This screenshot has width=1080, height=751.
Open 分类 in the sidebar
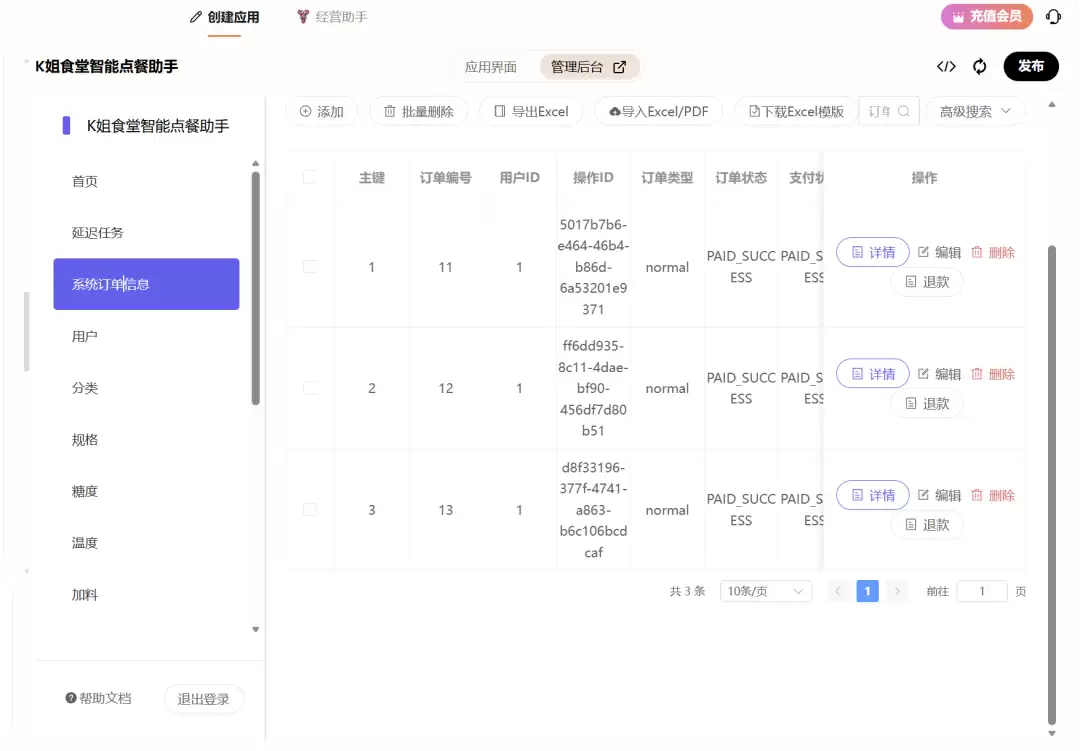[146, 388]
